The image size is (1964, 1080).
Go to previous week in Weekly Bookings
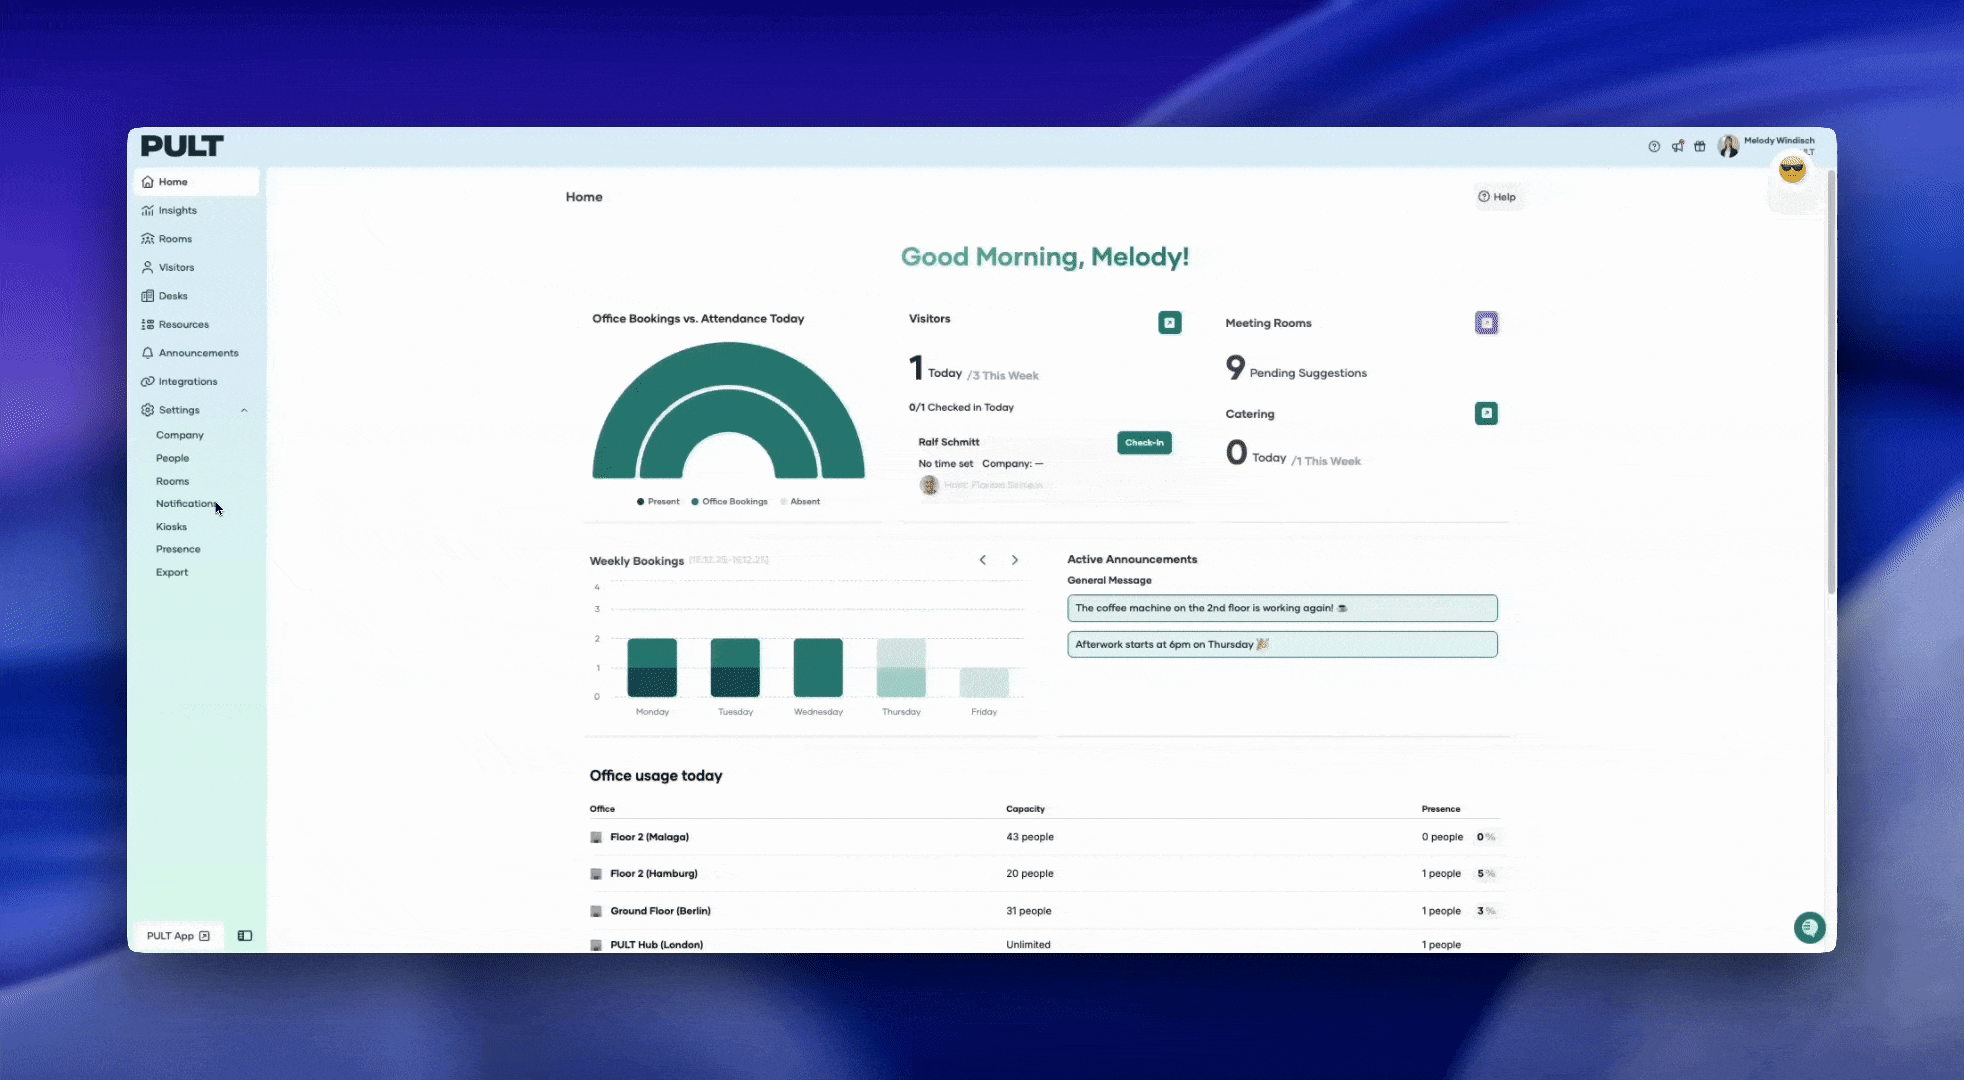tap(983, 560)
